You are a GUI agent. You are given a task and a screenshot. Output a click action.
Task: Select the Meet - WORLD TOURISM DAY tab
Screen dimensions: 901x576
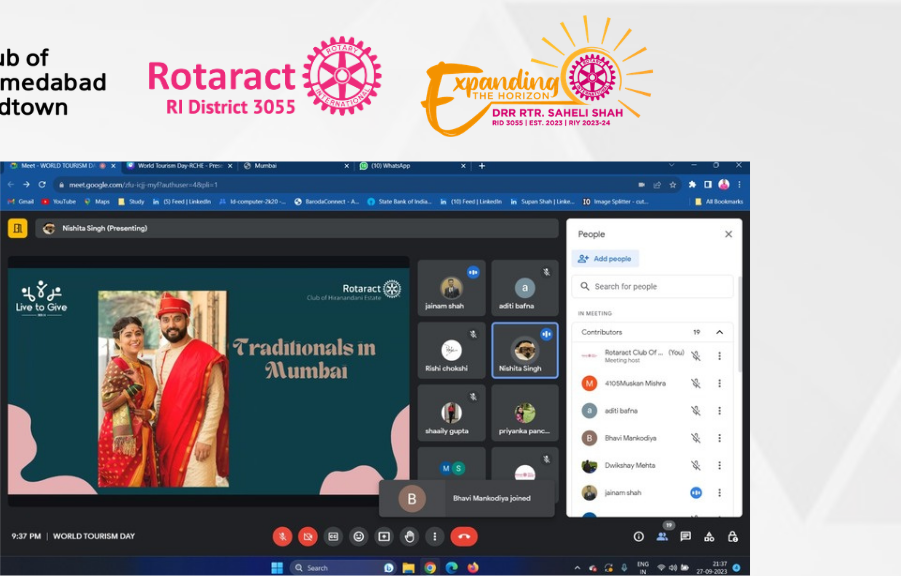click(x=63, y=166)
